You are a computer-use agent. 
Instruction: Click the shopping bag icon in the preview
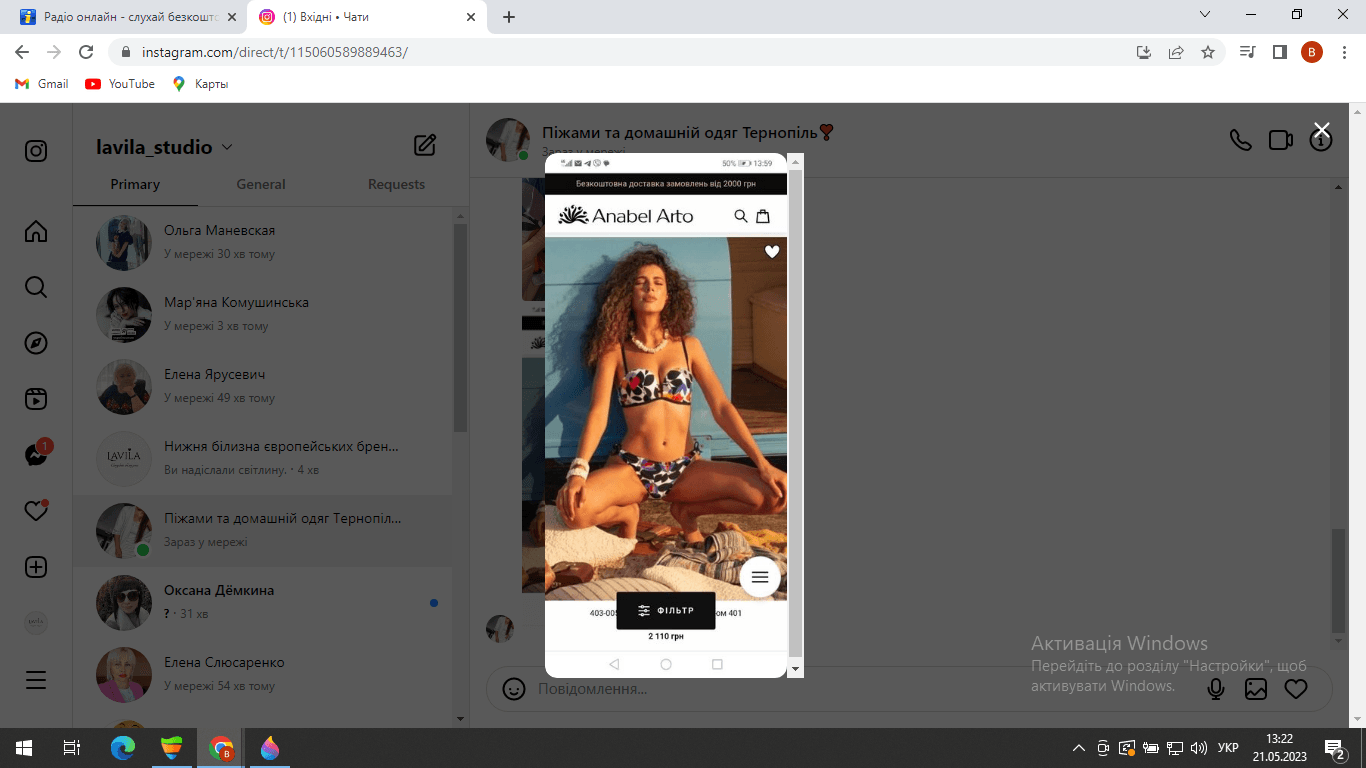(x=763, y=216)
